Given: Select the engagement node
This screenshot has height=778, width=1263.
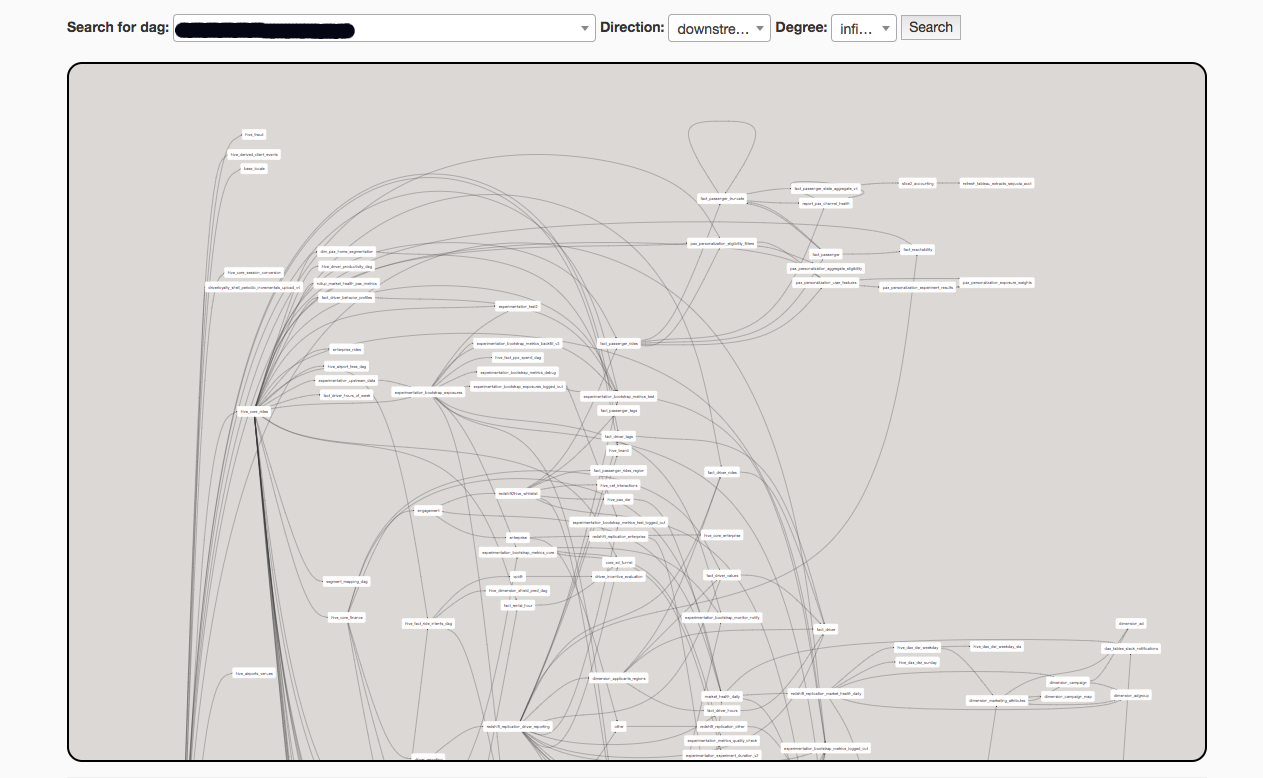Looking at the screenshot, I should pos(428,510).
